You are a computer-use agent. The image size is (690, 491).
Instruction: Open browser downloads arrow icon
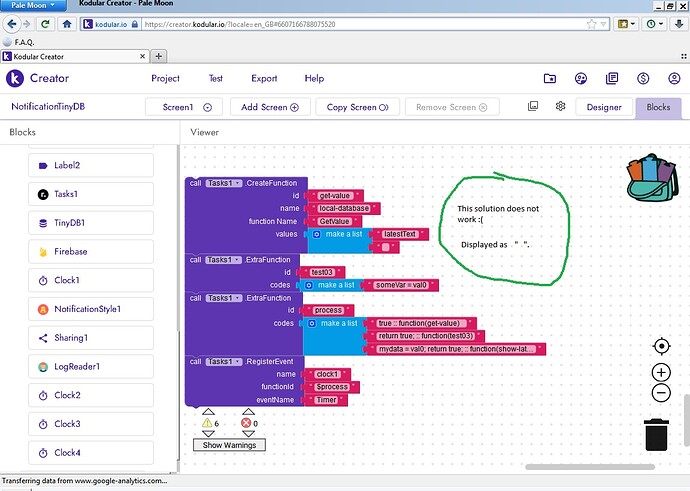coord(679,24)
